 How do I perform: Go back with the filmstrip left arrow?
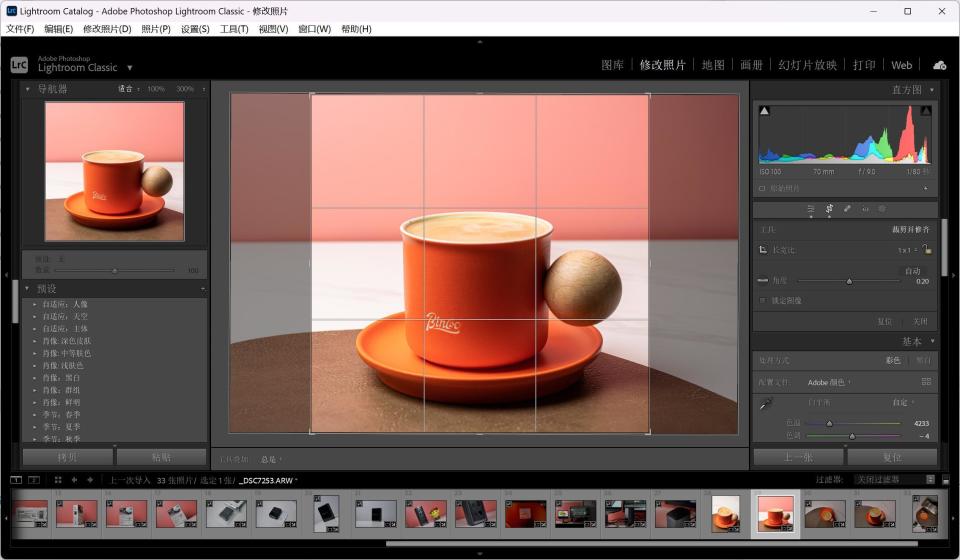75,480
